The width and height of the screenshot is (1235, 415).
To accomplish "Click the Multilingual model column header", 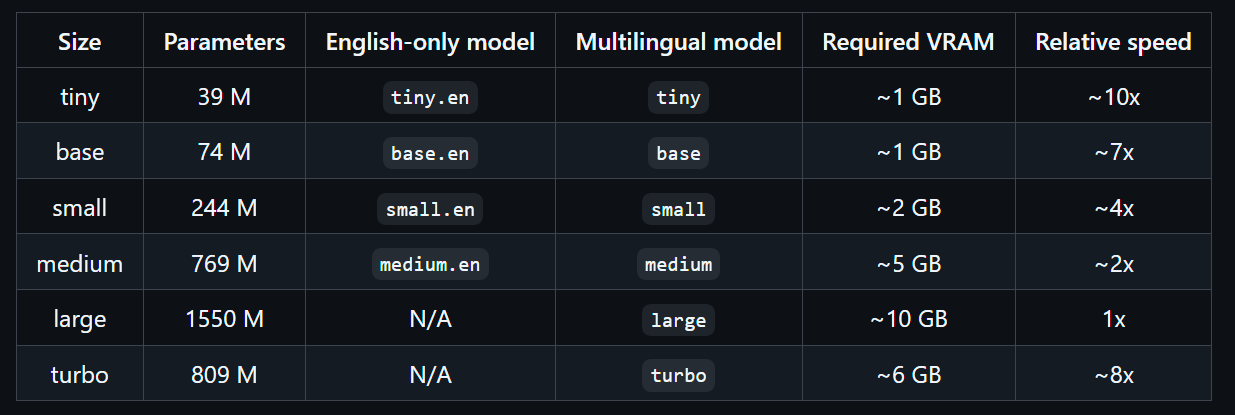I will (678, 42).
